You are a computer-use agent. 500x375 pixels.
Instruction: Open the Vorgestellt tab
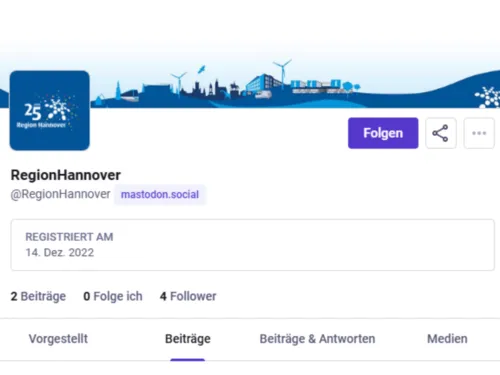[x=58, y=339]
